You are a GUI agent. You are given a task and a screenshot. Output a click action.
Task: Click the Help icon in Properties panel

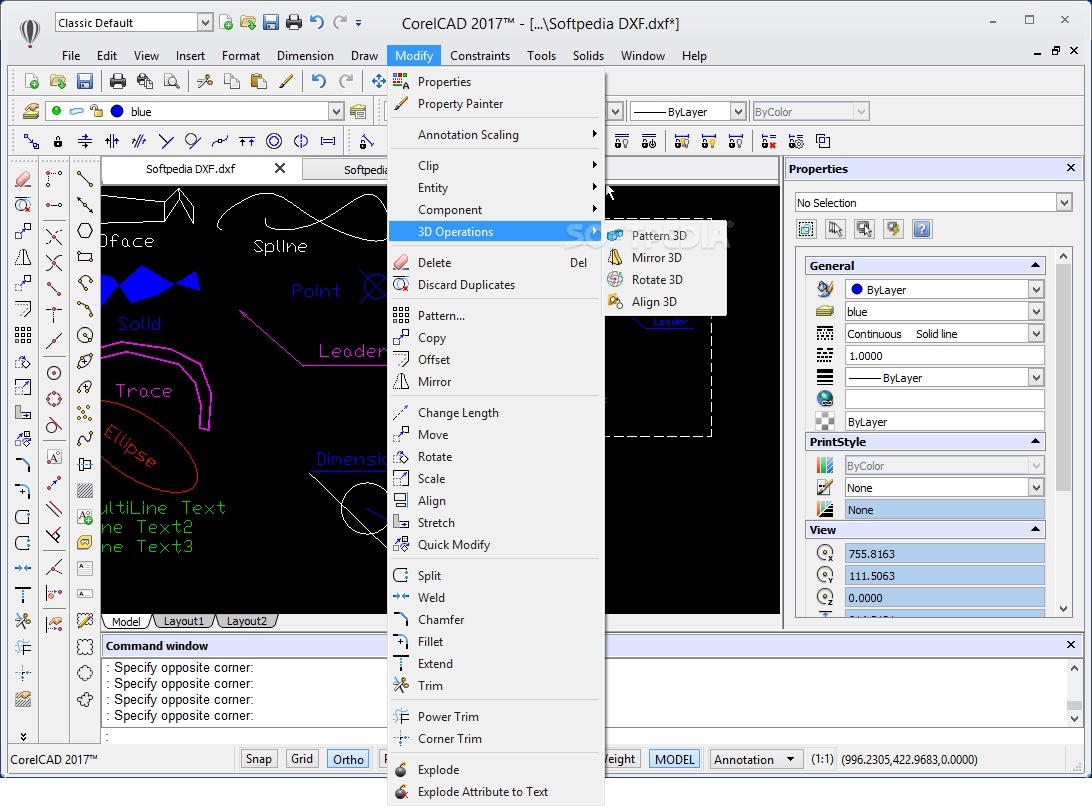pos(921,228)
